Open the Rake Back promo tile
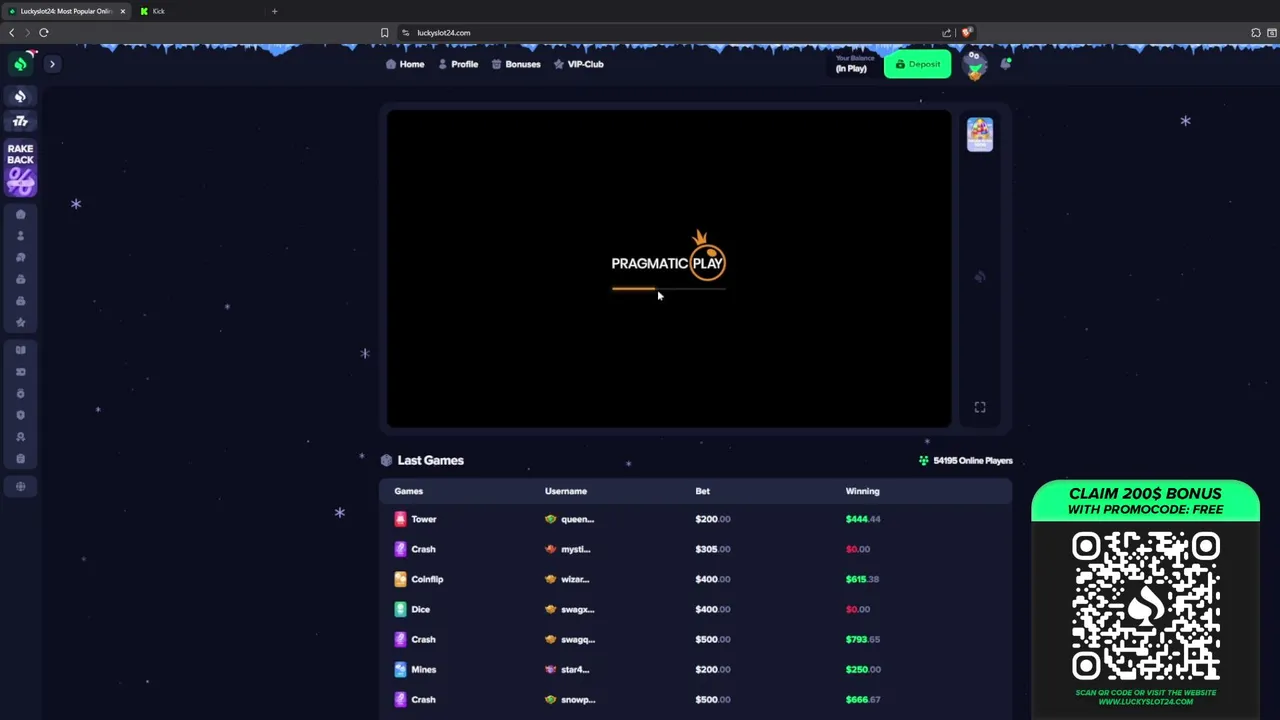Viewport: 1280px width, 720px height. pyautogui.click(x=20, y=167)
